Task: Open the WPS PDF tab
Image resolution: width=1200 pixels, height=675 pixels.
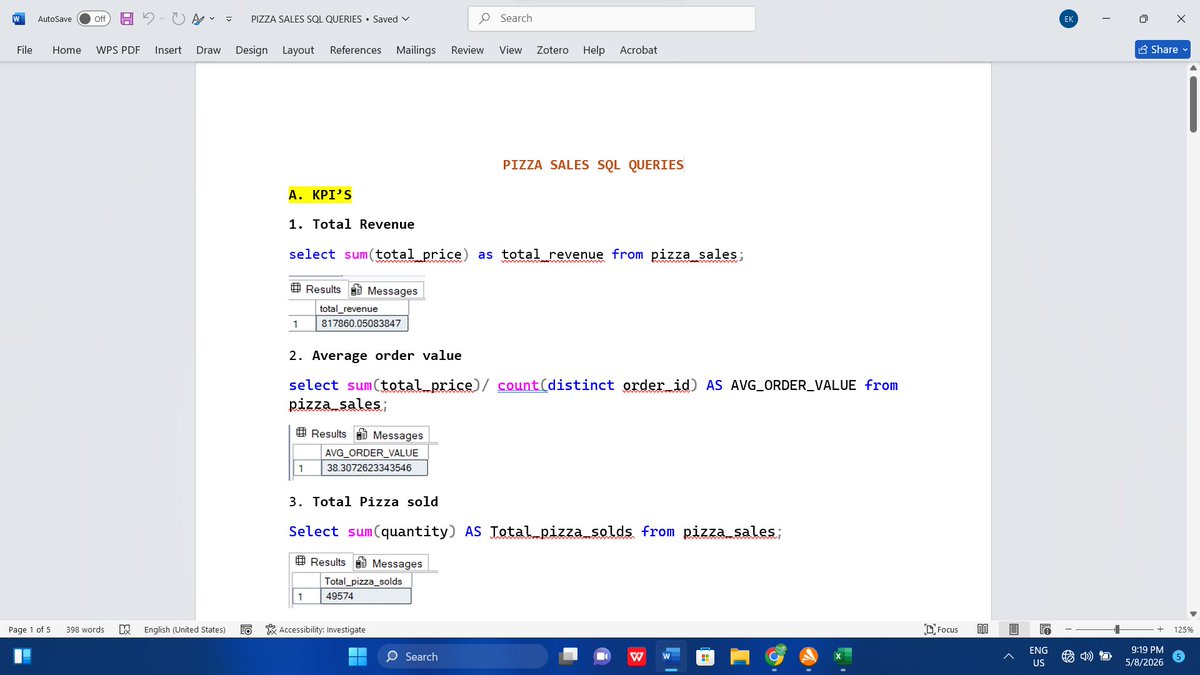Action: coord(118,50)
